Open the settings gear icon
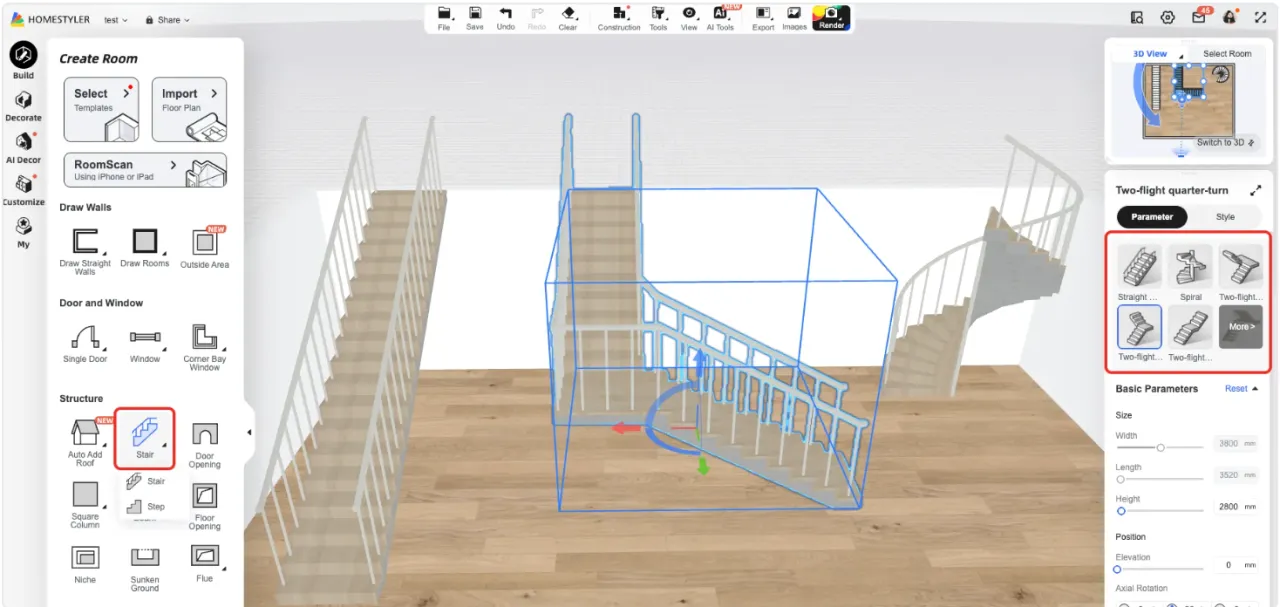 1167,18
